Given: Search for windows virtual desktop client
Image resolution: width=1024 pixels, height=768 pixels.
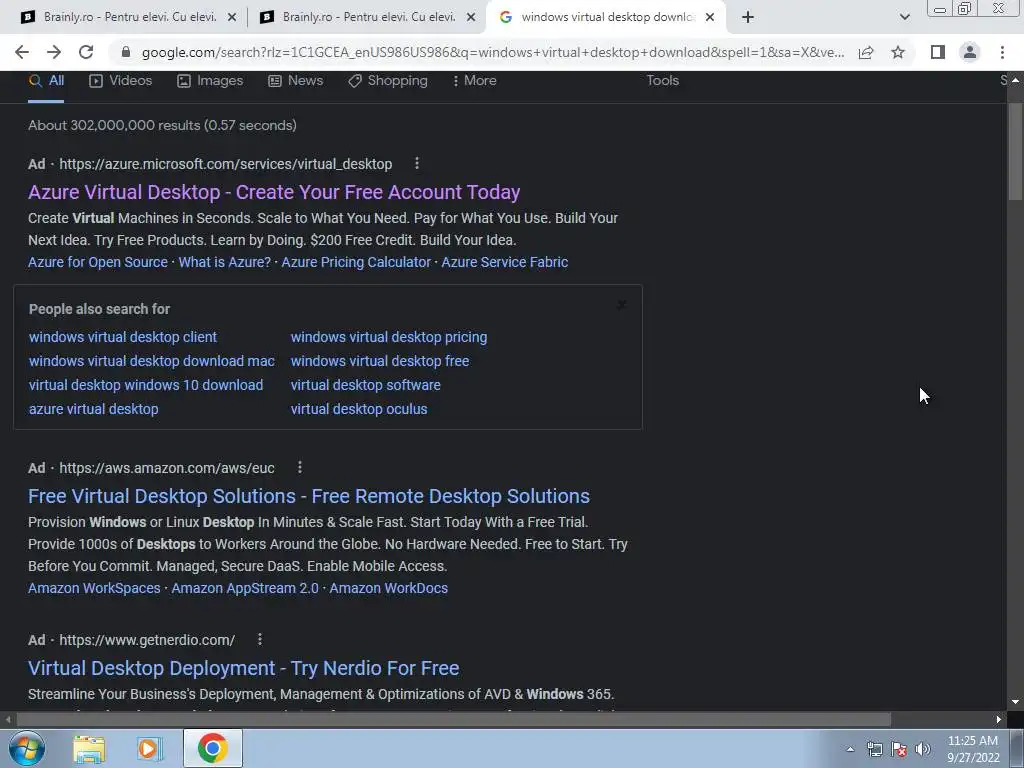Looking at the screenshot, I should [x=123, y=337].
